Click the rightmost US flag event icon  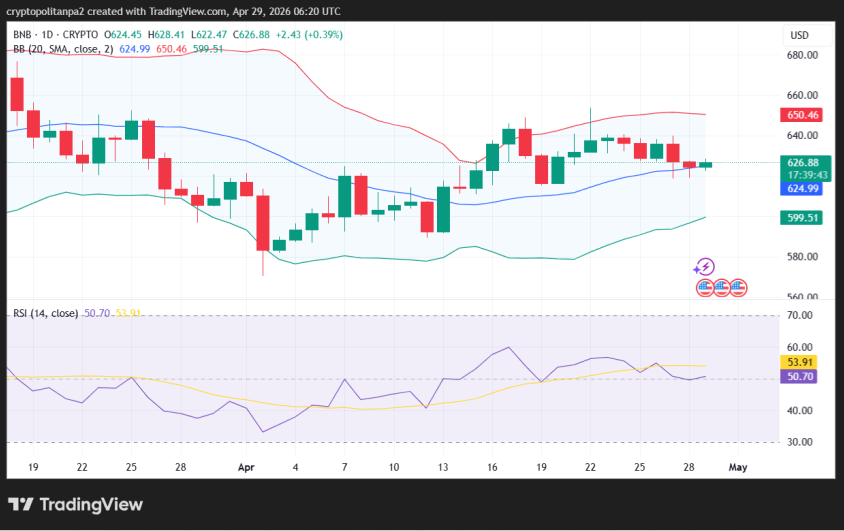[738, 288]
